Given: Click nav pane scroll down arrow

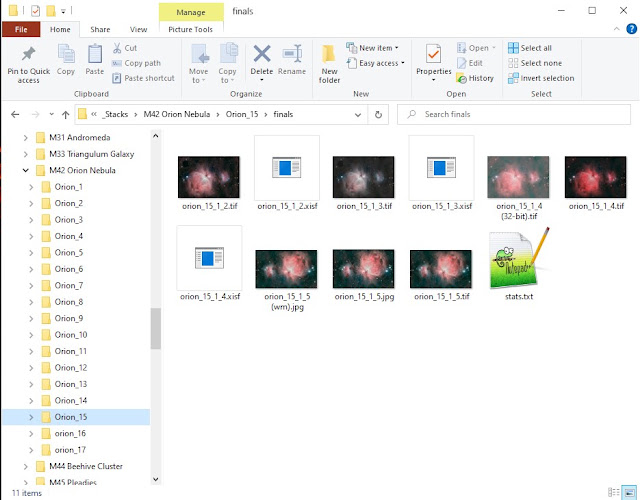Looking at the screenshot, I should click(156, 479).
